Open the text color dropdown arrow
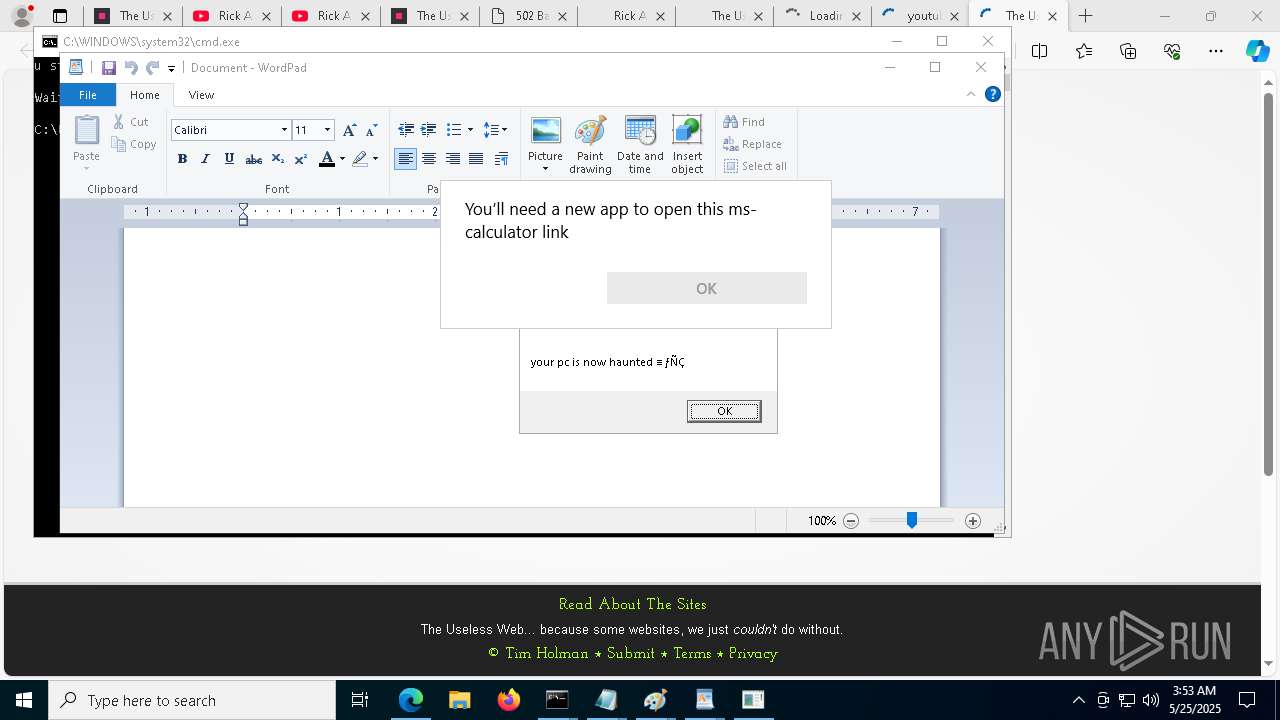 (x=342, y=159)
